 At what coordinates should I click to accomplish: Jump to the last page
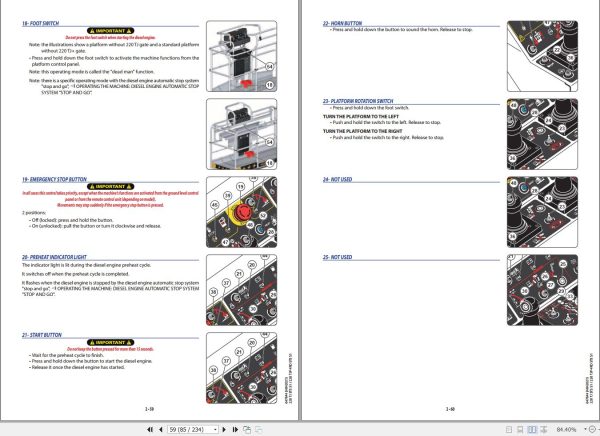click(x=235, y=429)
